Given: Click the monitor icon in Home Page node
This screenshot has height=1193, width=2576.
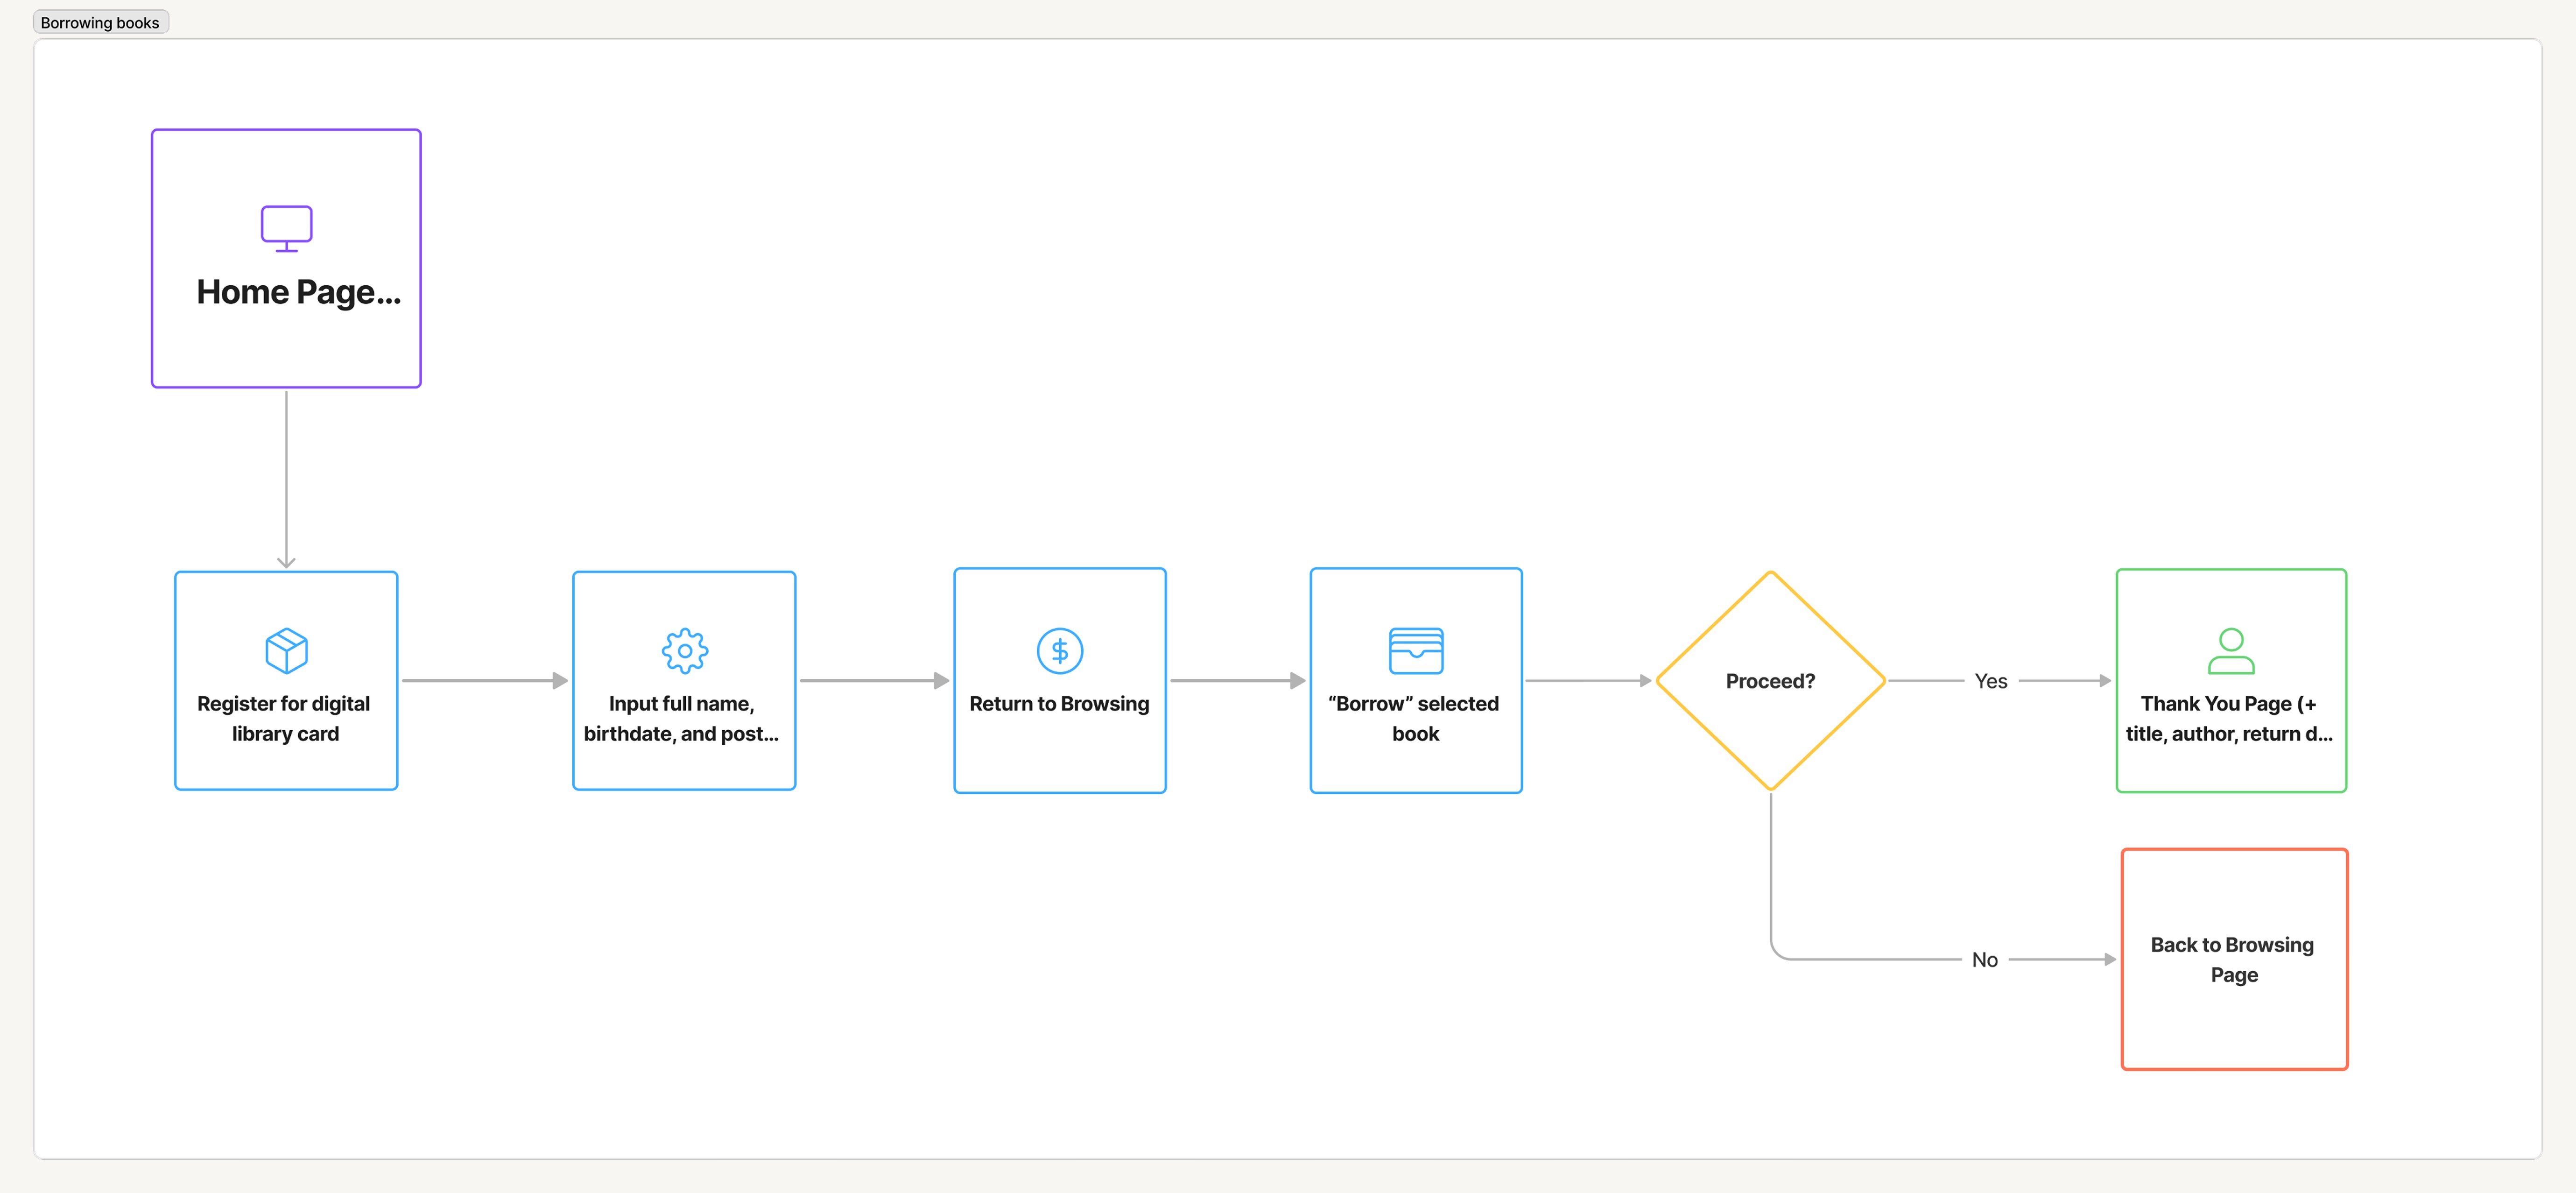Looking at the screenshot, I should pyautogui.click(x=286, y=228).
